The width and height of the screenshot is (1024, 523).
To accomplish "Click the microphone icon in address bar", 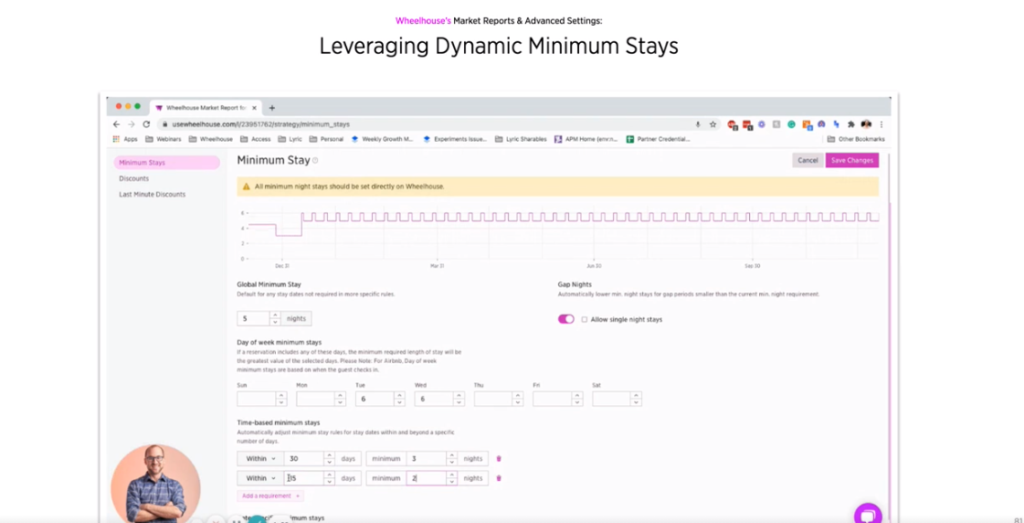I will (x=698, y=124).
